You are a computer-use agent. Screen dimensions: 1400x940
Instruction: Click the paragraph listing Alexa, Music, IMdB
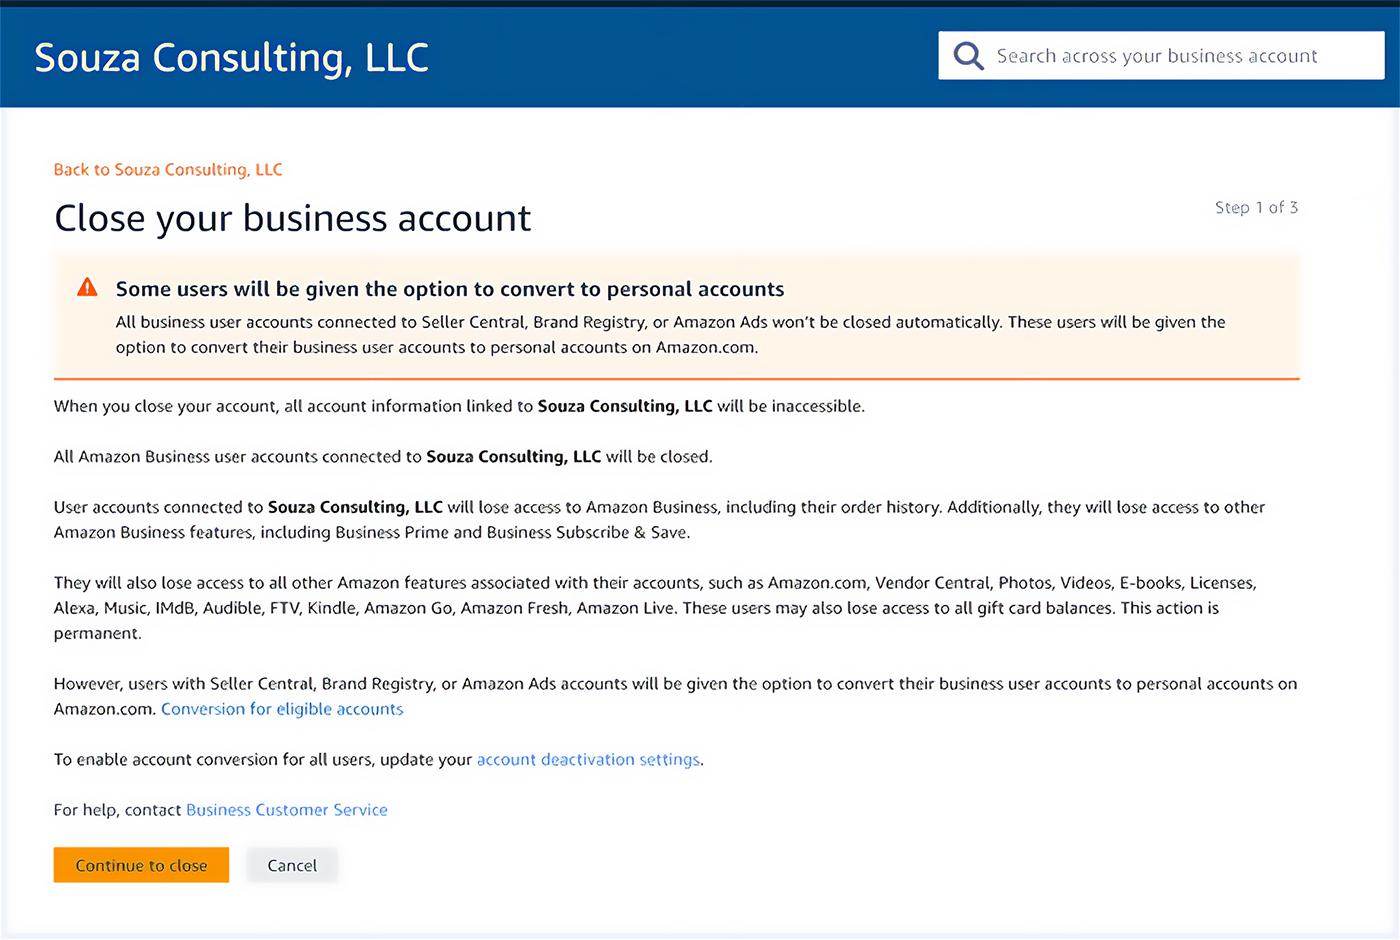pyautogui.click(x=655, y=608)
